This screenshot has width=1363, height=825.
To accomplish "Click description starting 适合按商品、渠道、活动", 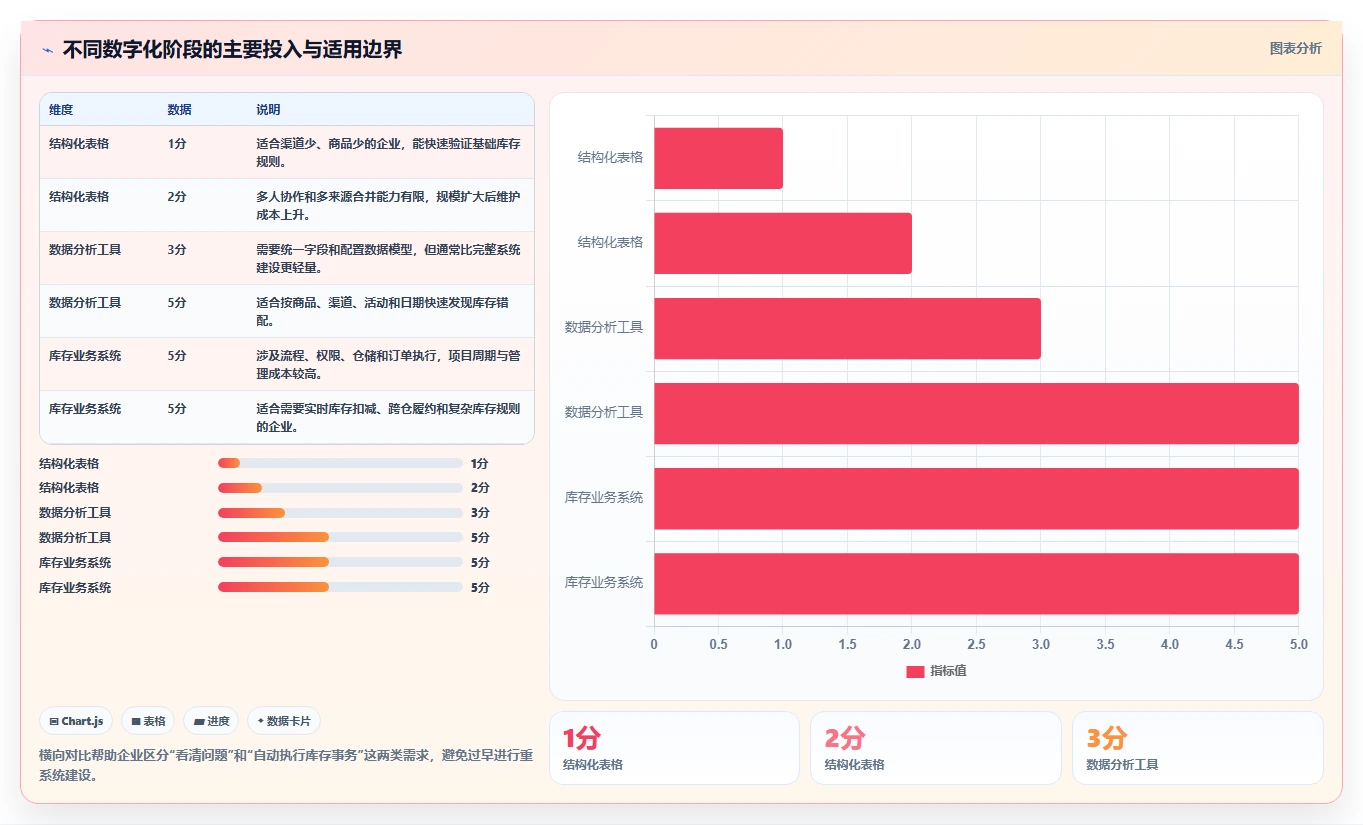I will tap(382, 311).
